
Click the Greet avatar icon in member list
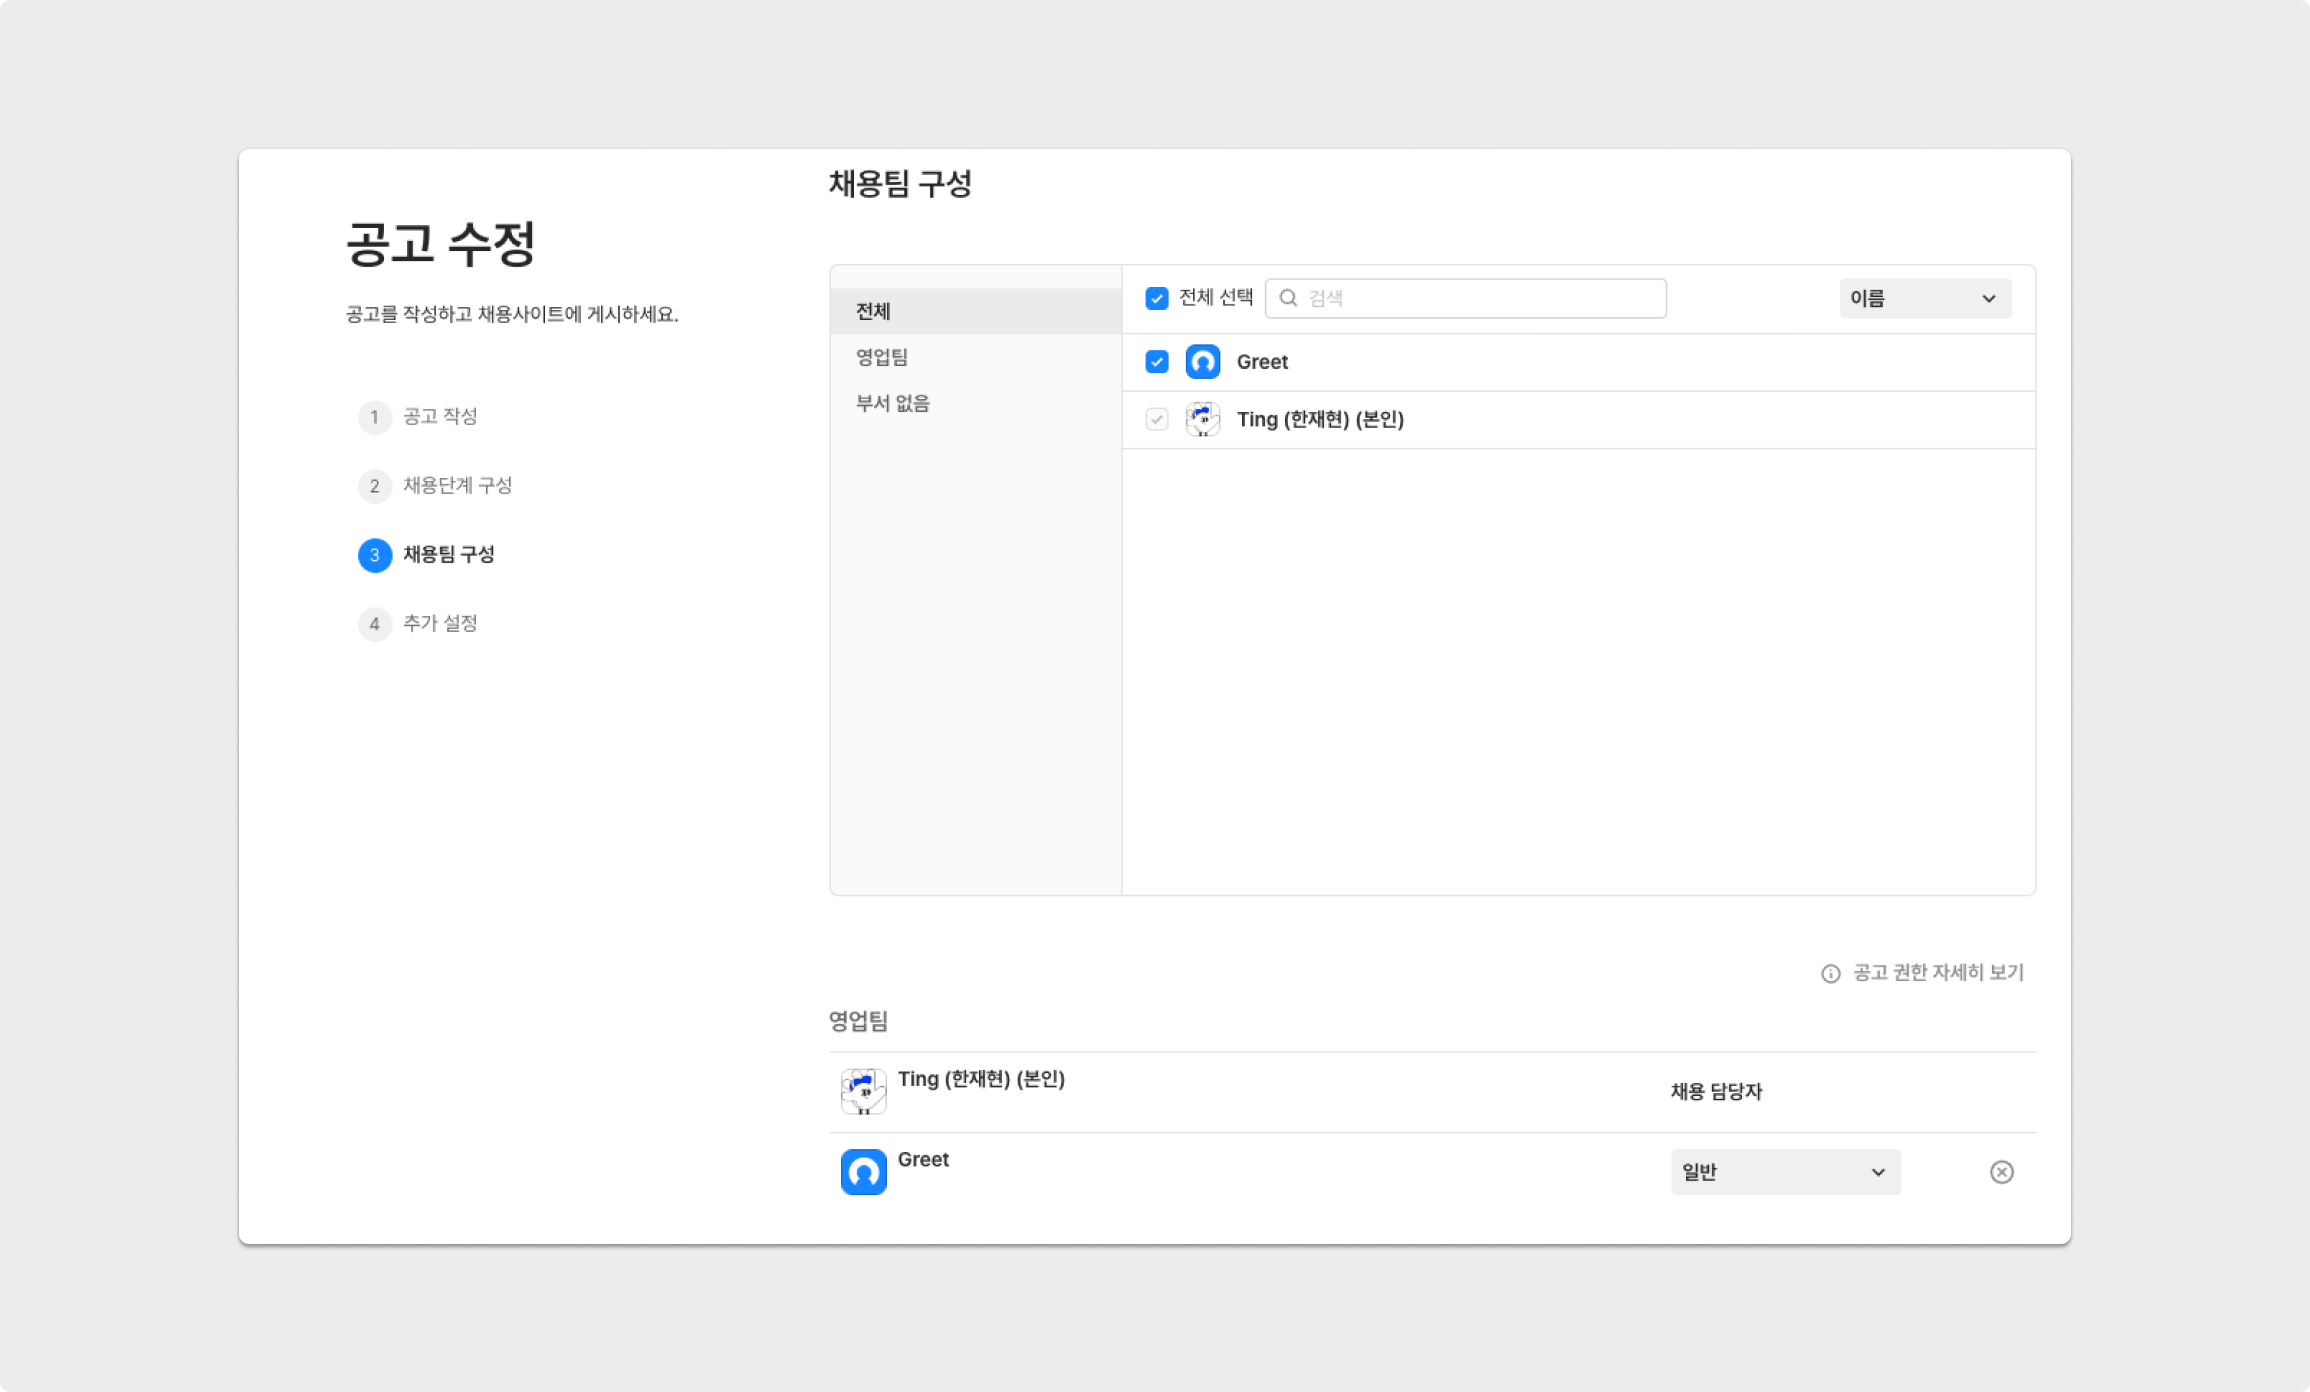(x=1202, y=362)
